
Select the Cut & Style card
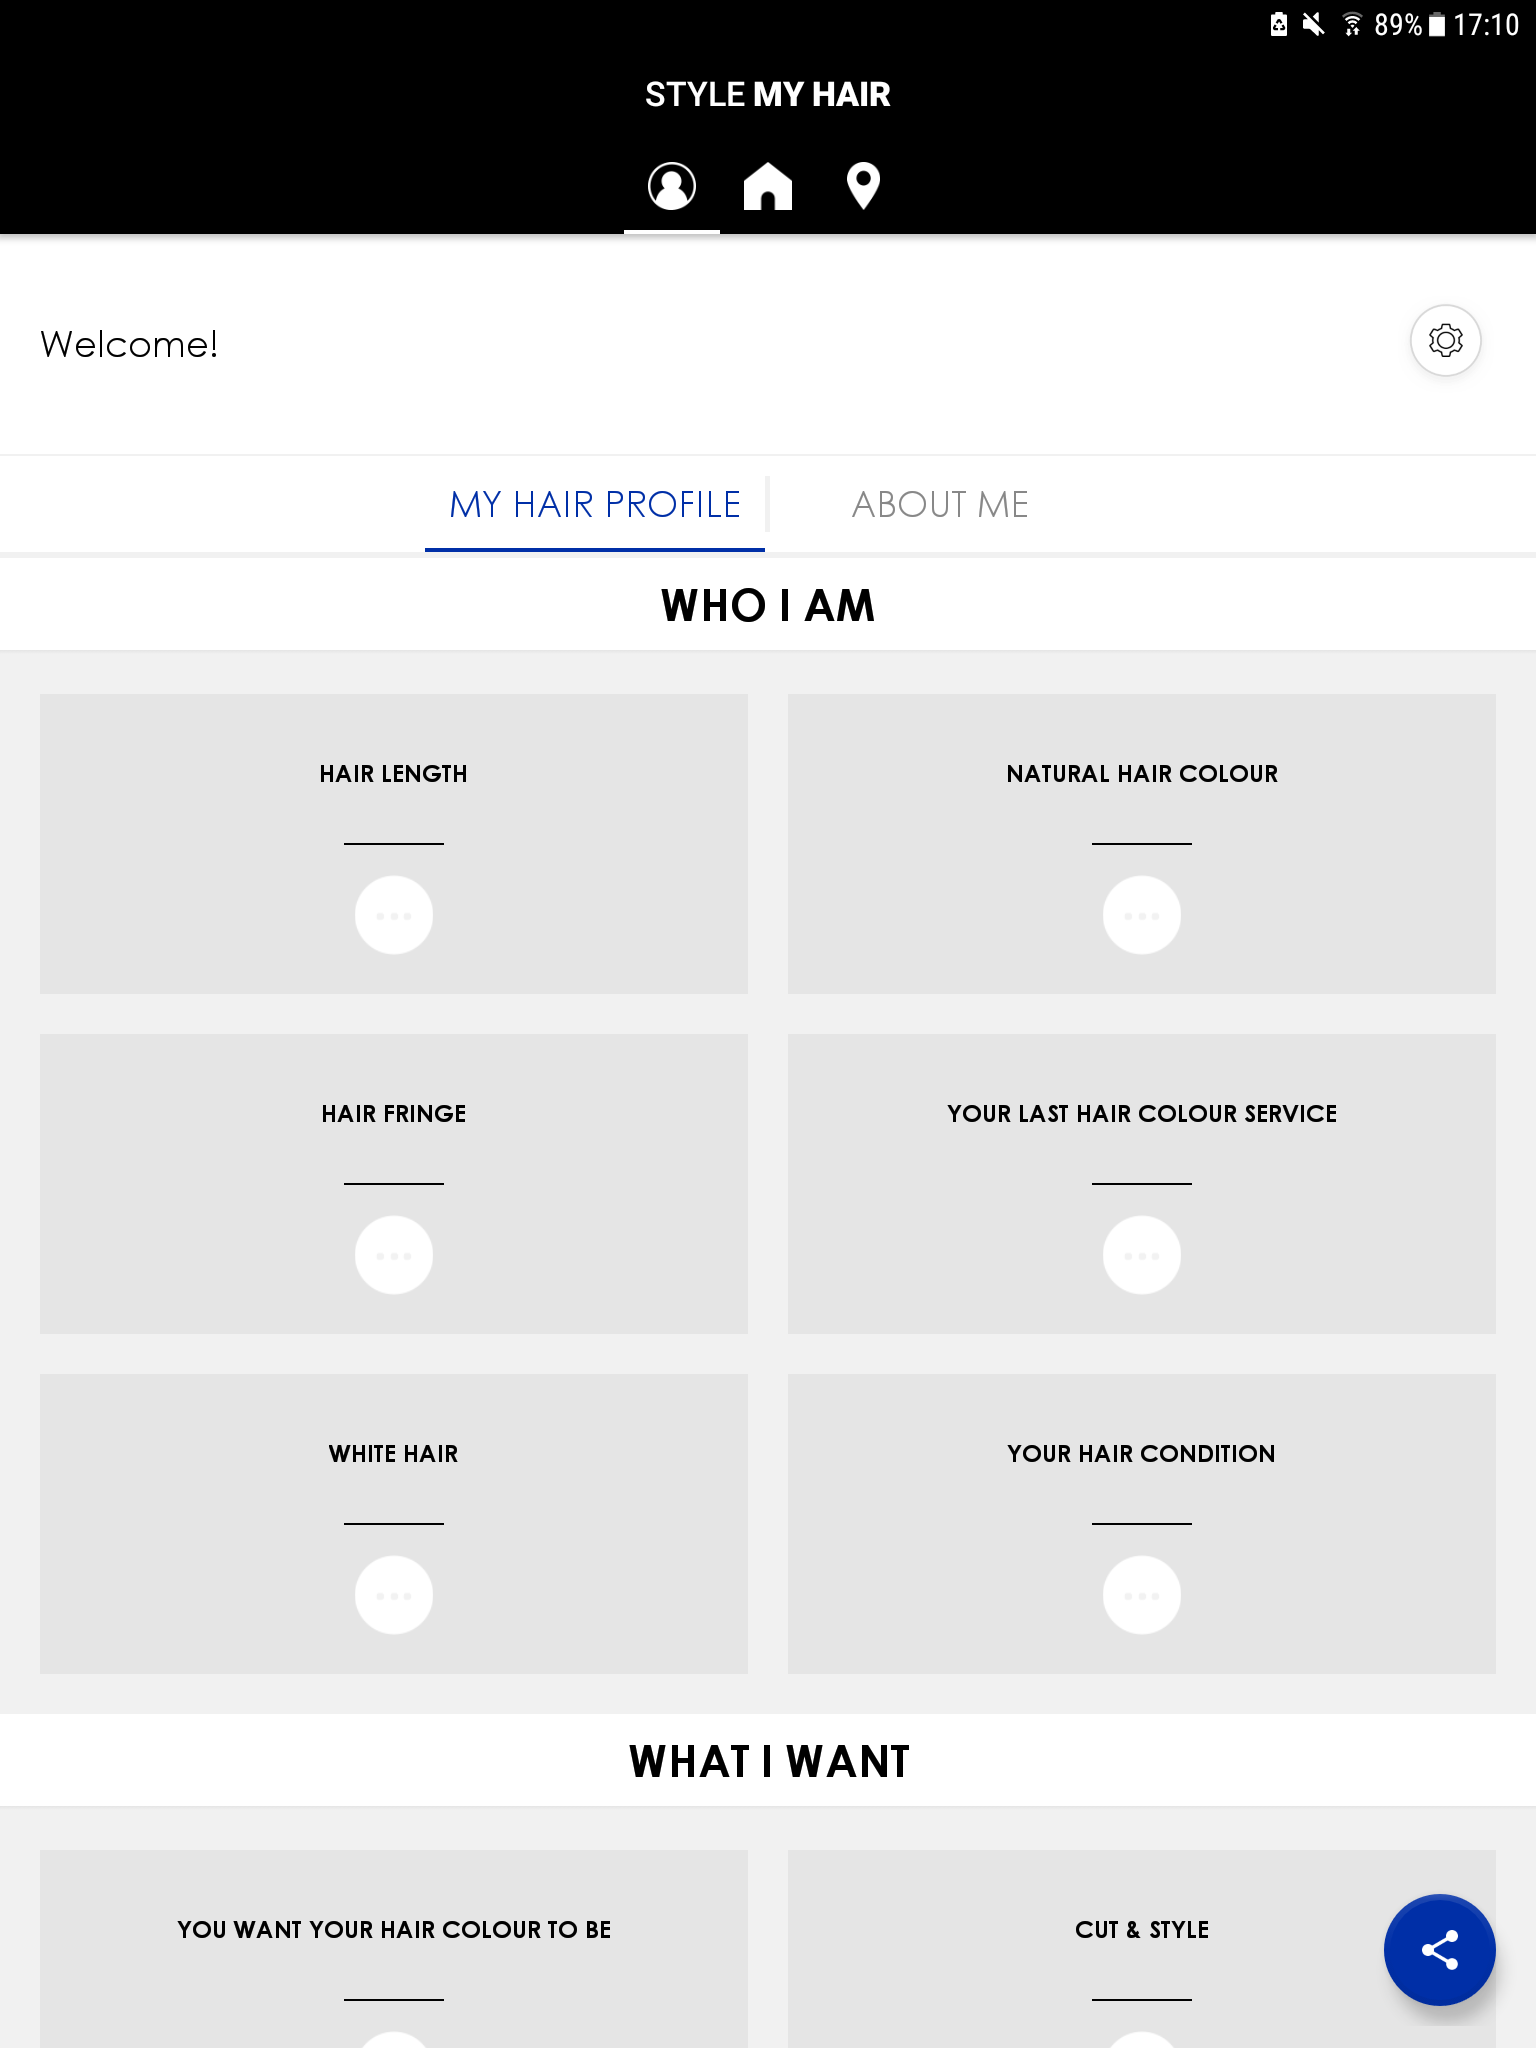[1141, 1930]
